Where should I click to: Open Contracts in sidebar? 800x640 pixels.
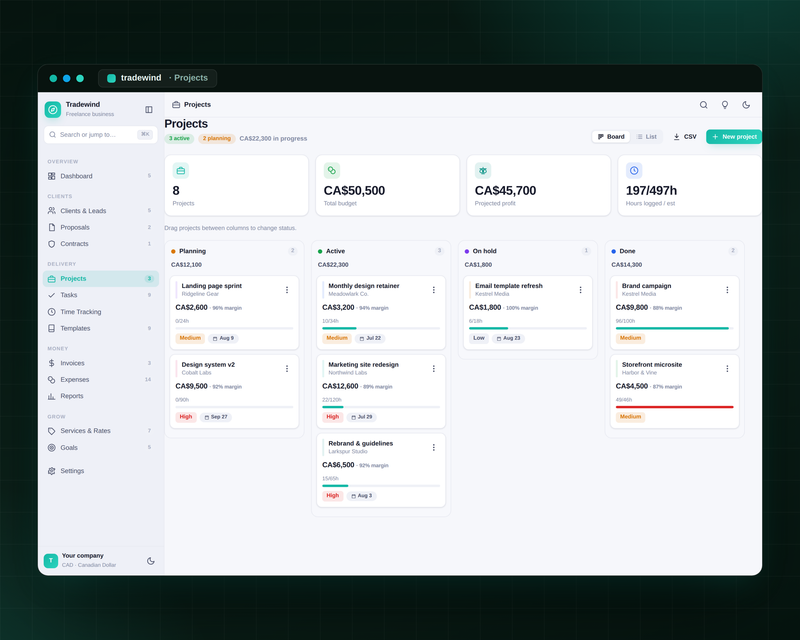101,244
